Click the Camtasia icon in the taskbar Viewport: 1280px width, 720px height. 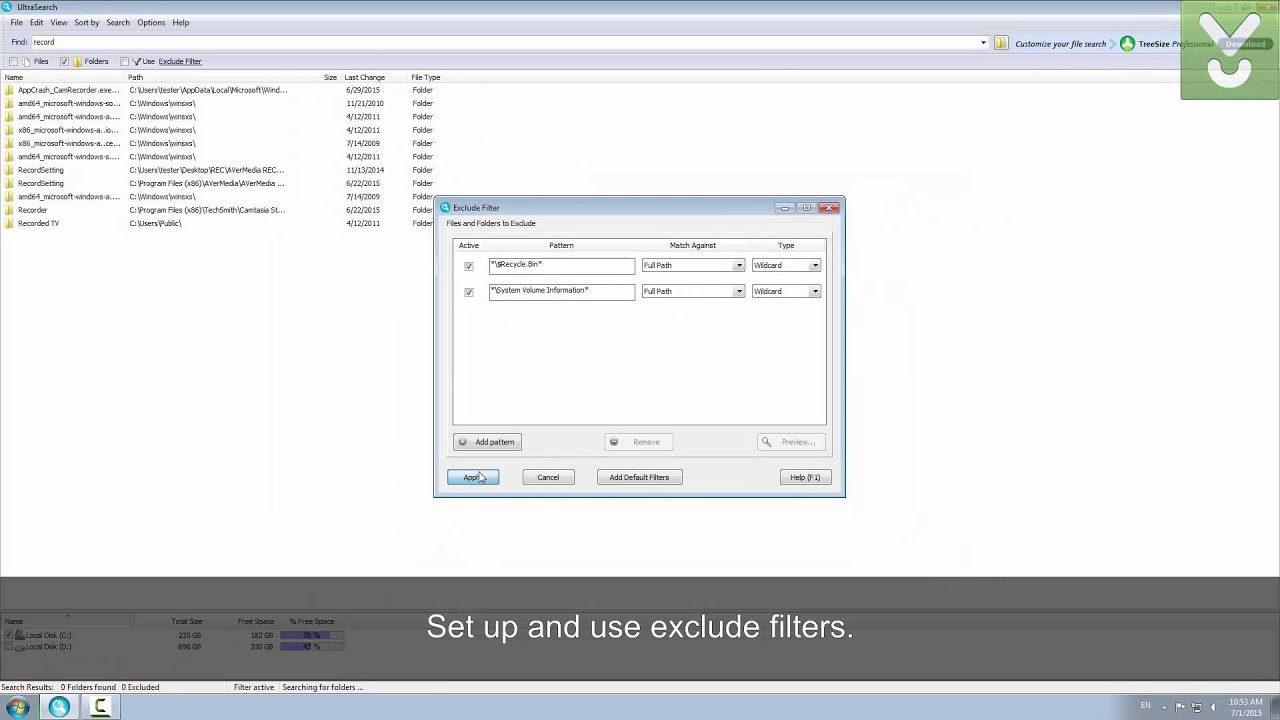[x=100, y=708]
